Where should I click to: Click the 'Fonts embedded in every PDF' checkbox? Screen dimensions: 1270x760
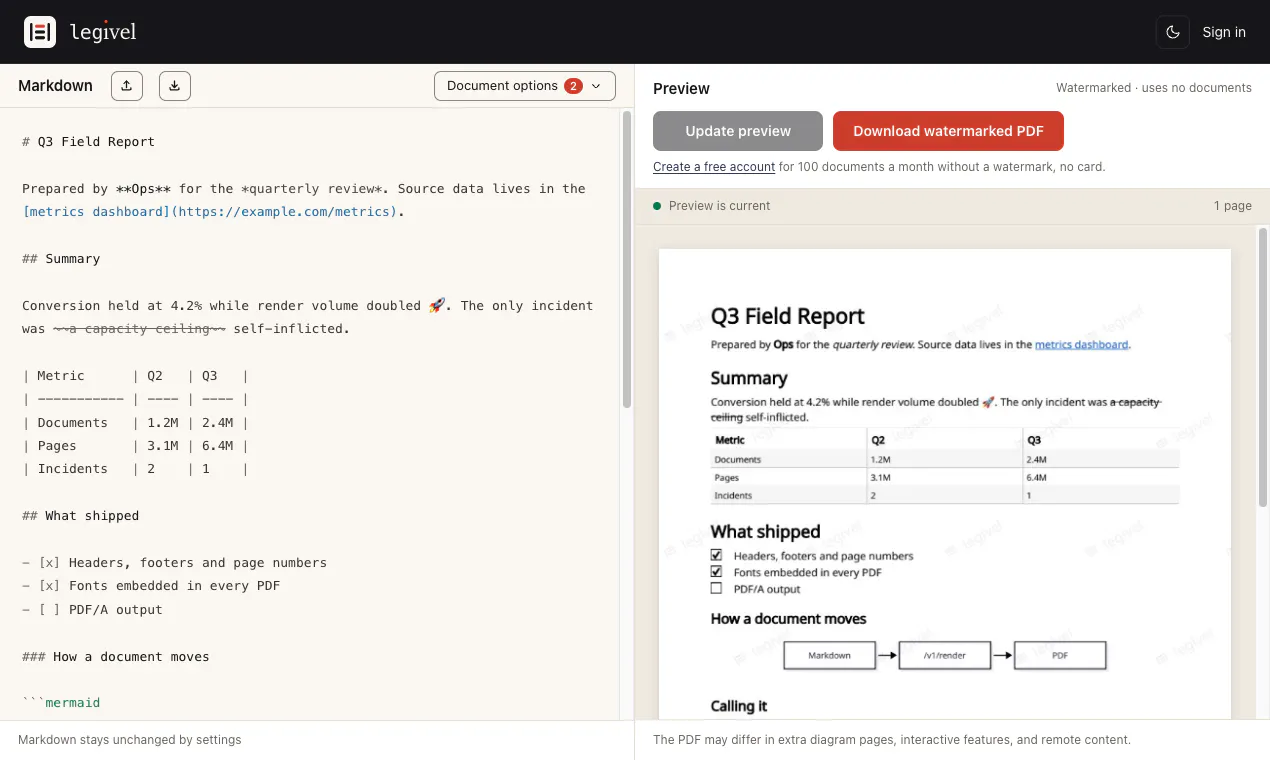[x=716, y=572]
